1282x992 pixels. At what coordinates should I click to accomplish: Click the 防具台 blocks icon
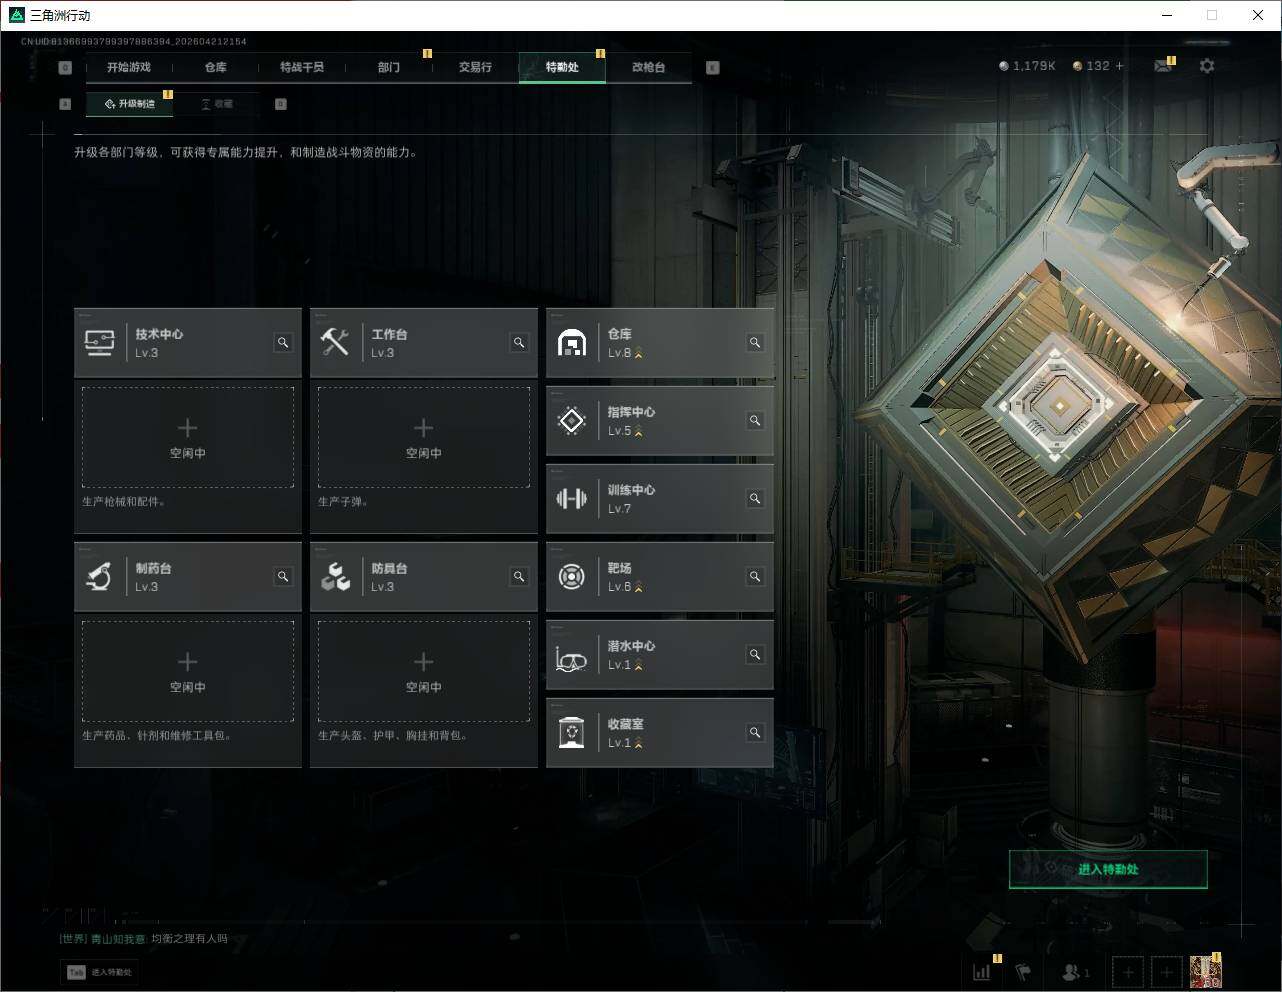(x=335, y=577)
